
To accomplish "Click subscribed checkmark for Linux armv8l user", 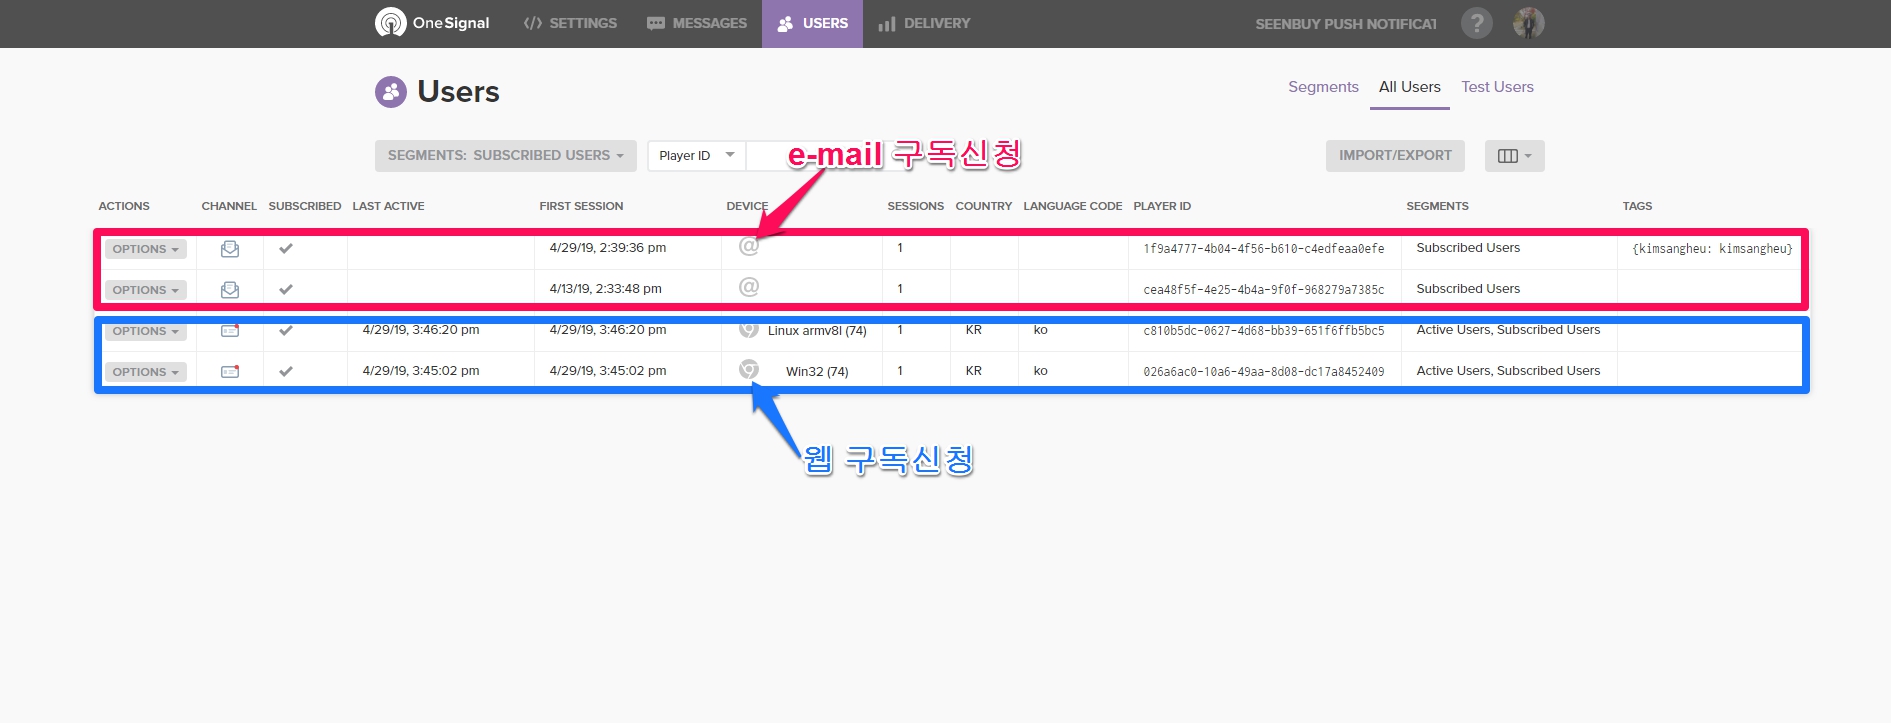I will coord(286,330).
